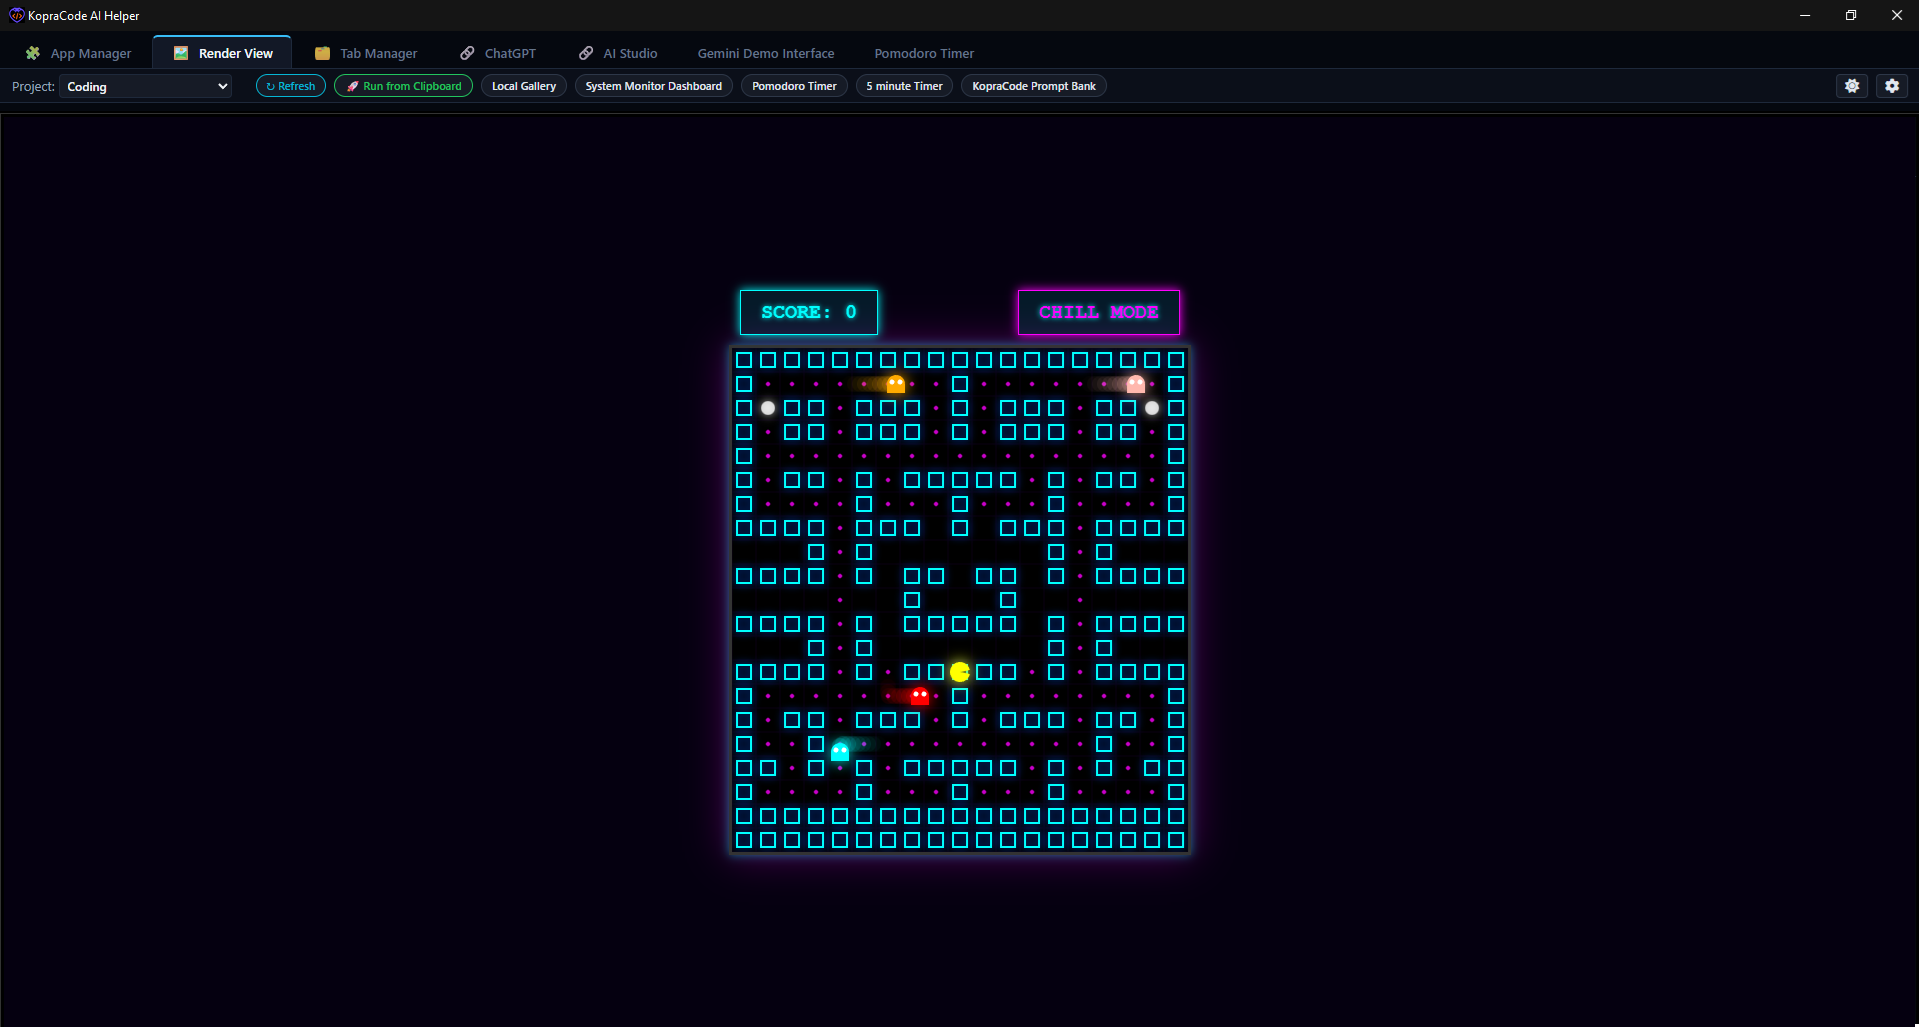
Task: Open the Gemini Demo Interface tab
Action: pos(765,53)
